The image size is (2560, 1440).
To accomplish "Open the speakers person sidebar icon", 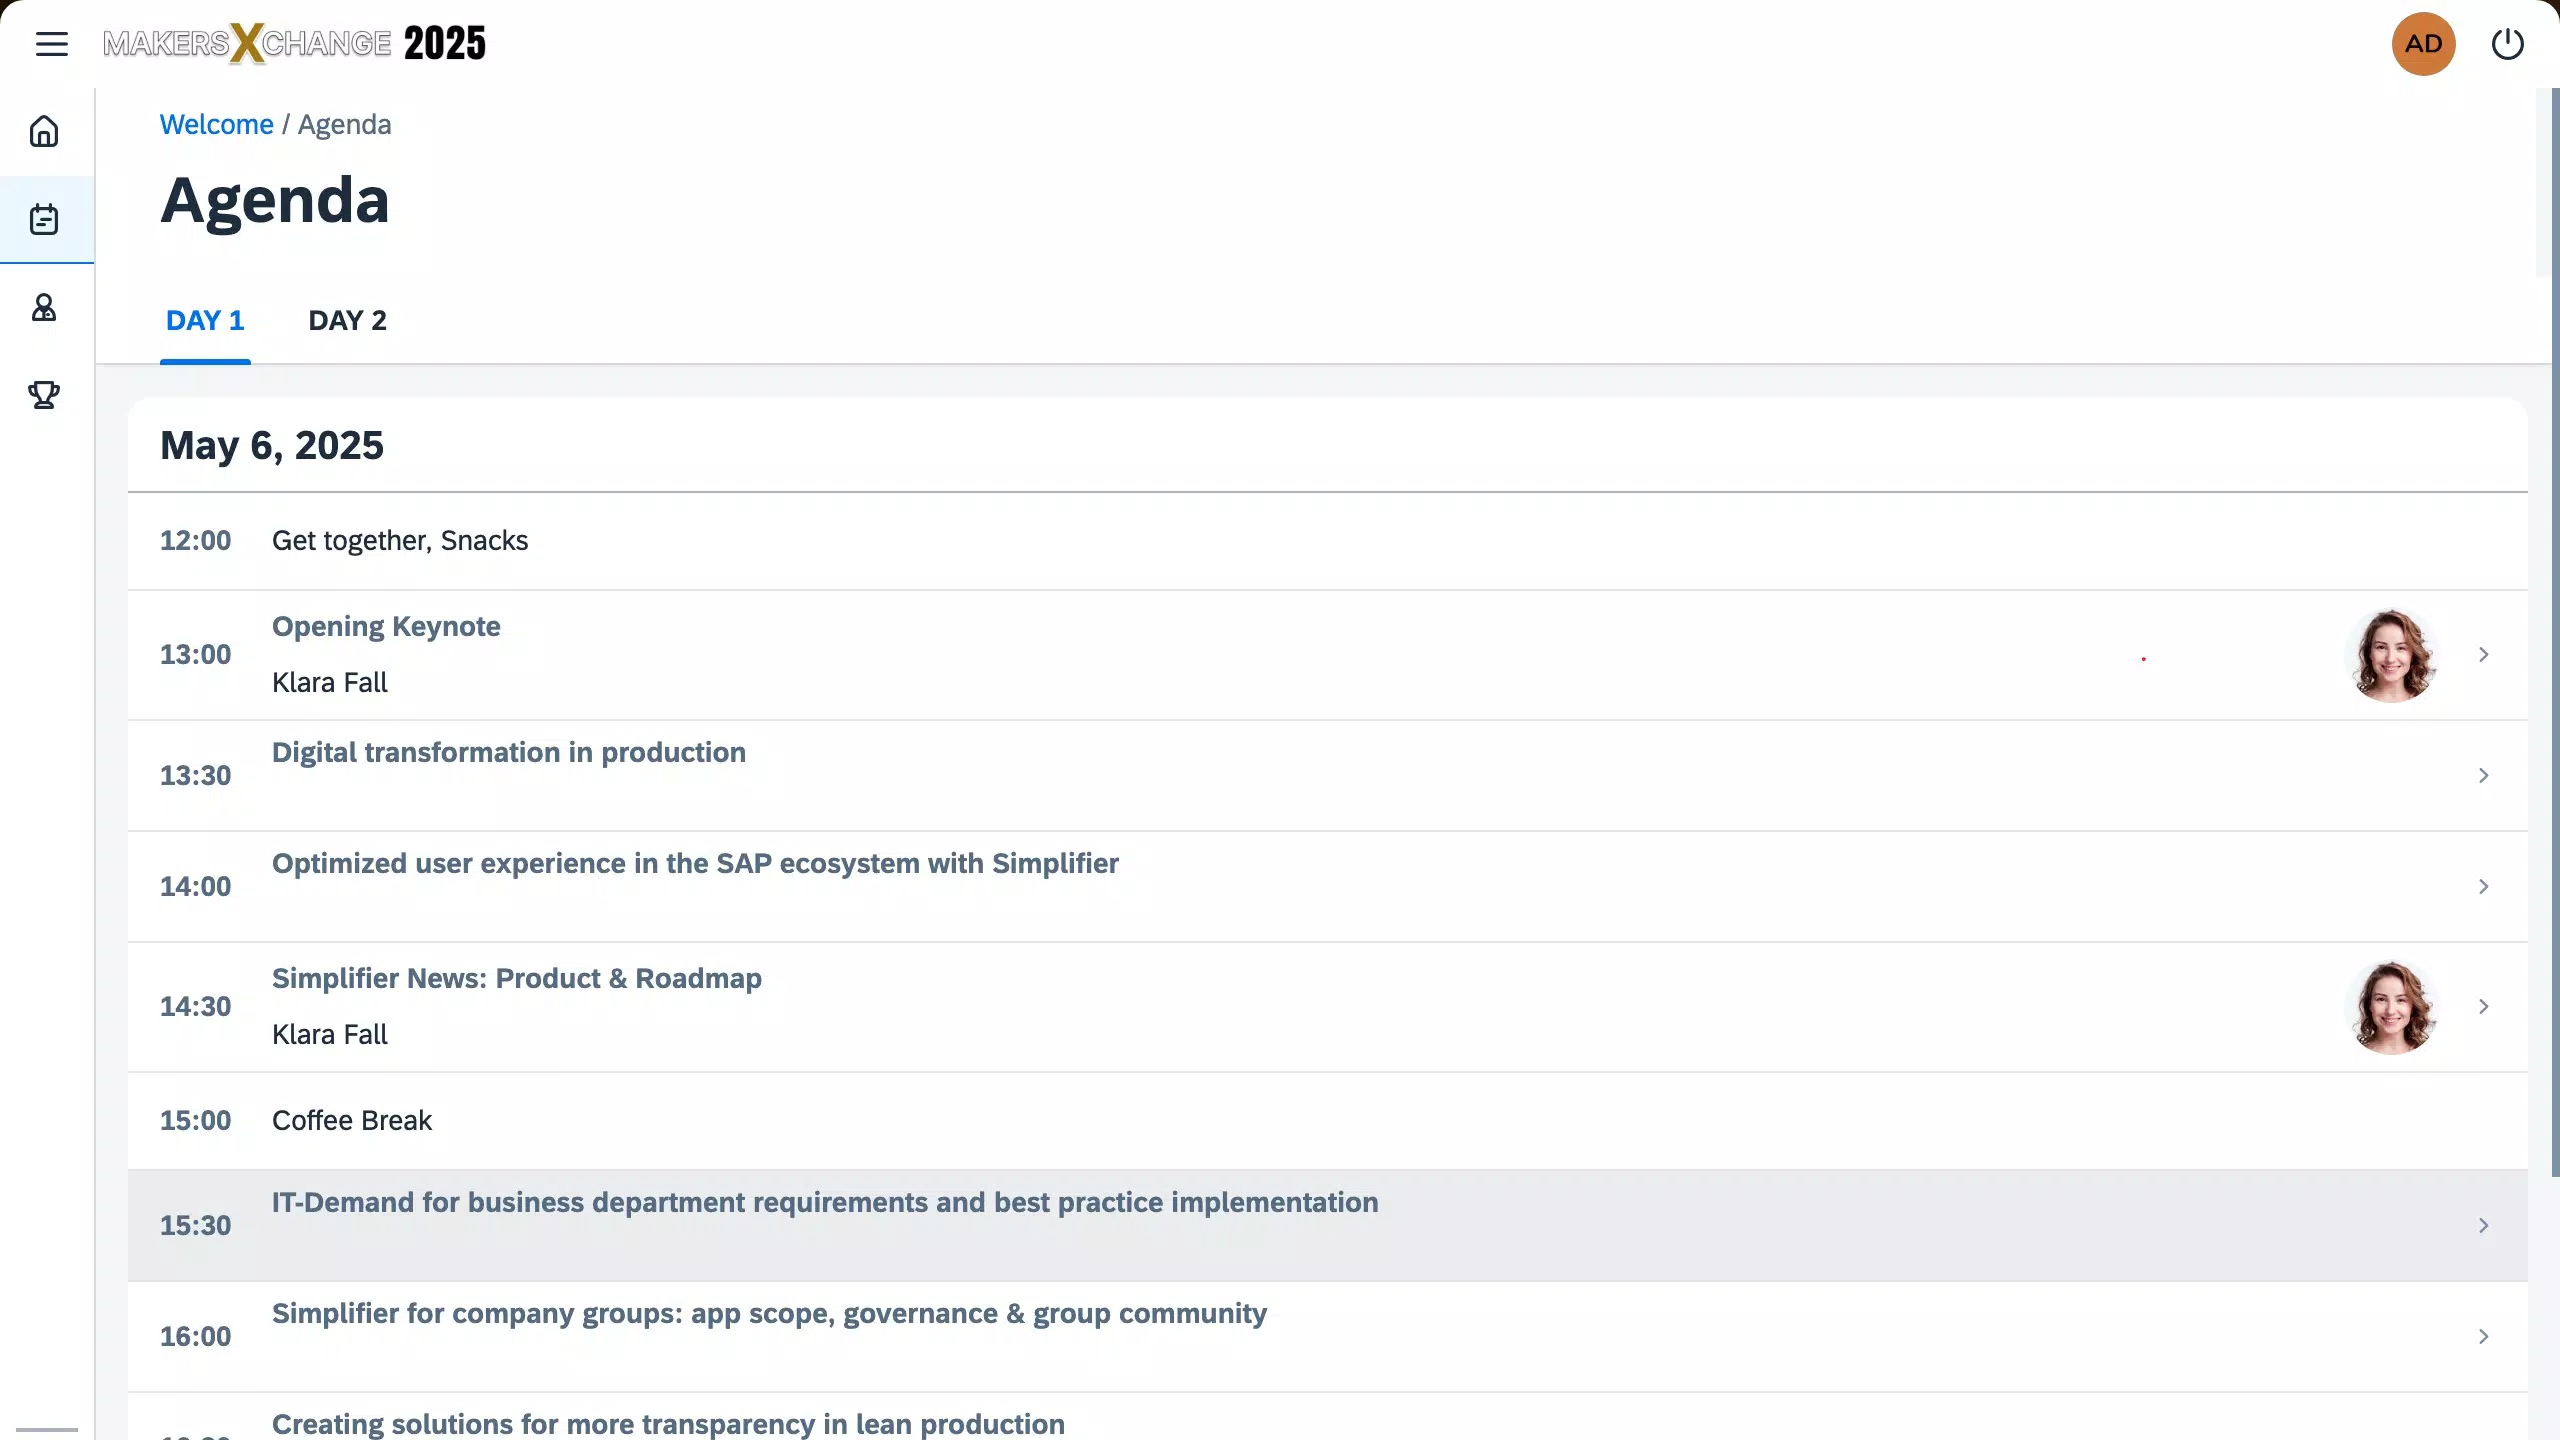I will [44, 307].
